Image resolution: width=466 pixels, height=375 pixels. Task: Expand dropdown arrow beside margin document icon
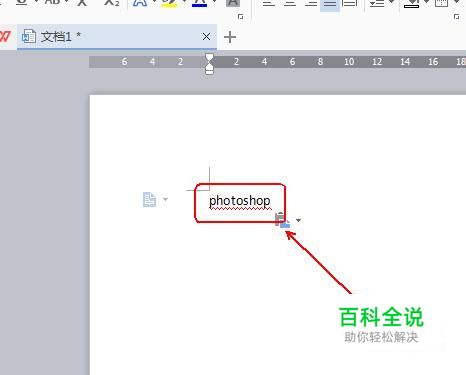(165, 199)
